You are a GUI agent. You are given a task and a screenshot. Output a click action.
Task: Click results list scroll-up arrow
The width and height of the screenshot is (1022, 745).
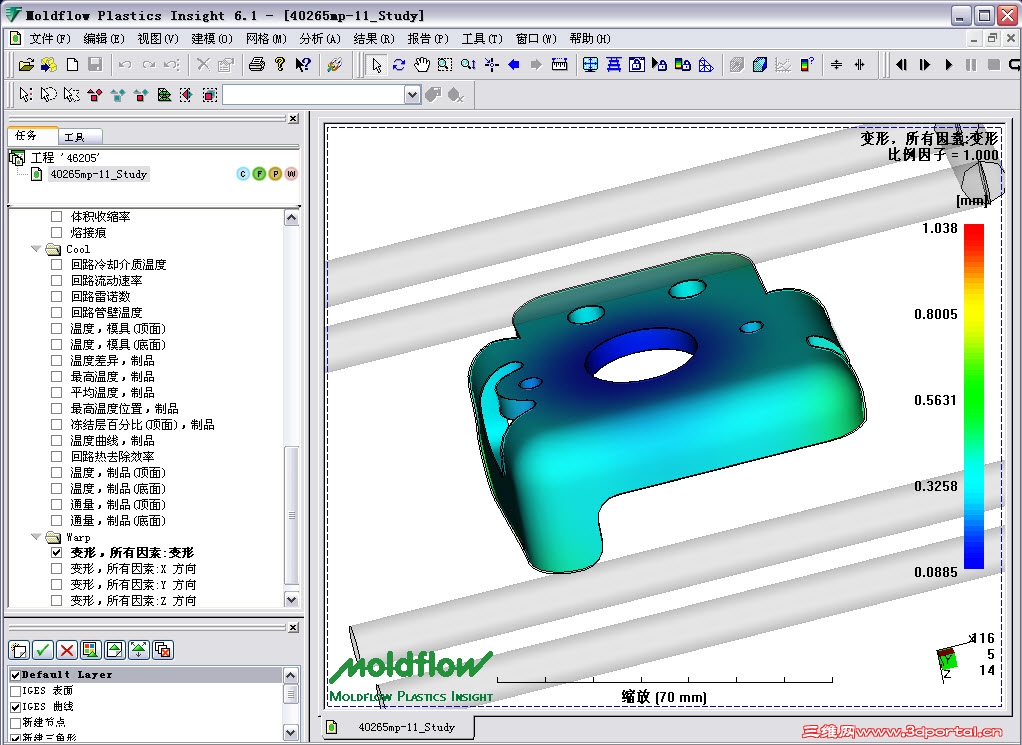[291, 218]
